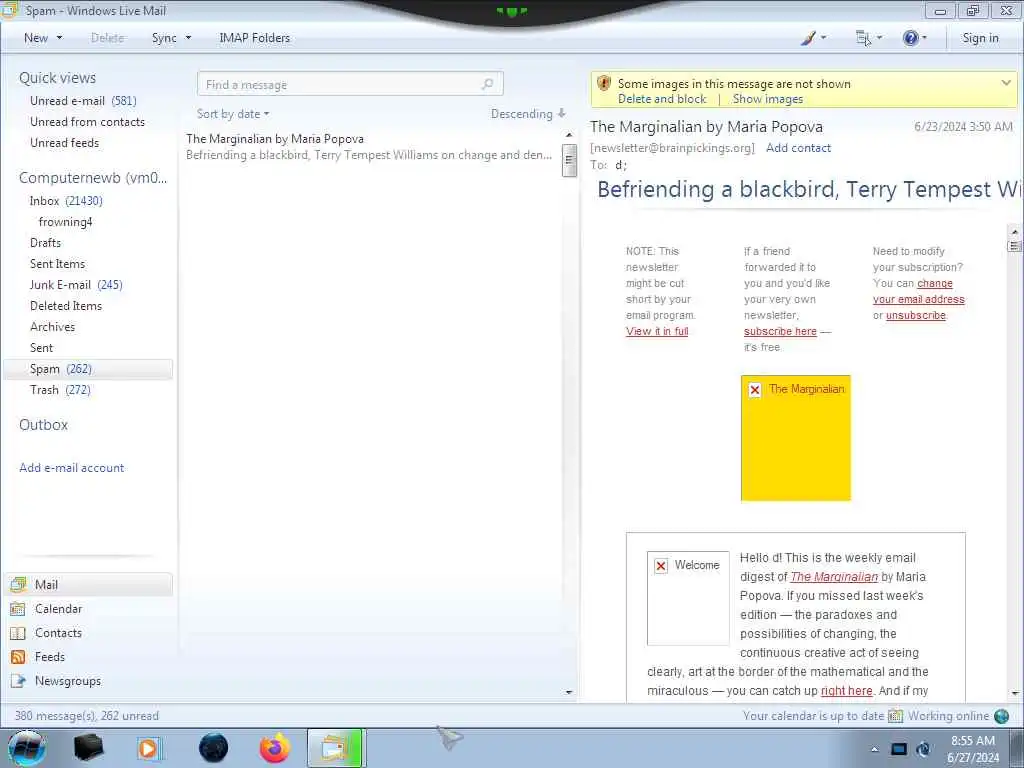Launch Firefox from the taskbar

click(274, 748)
